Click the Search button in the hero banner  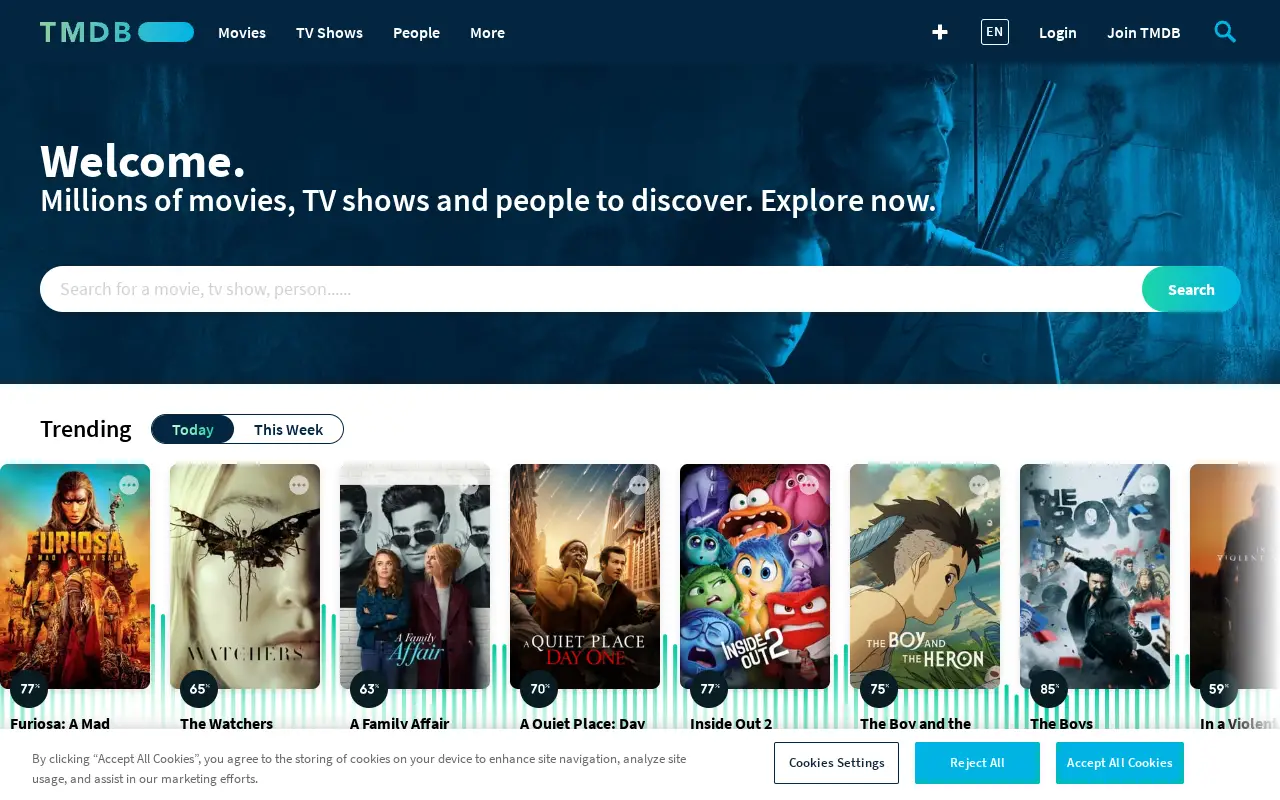[x=1191, y=289]
